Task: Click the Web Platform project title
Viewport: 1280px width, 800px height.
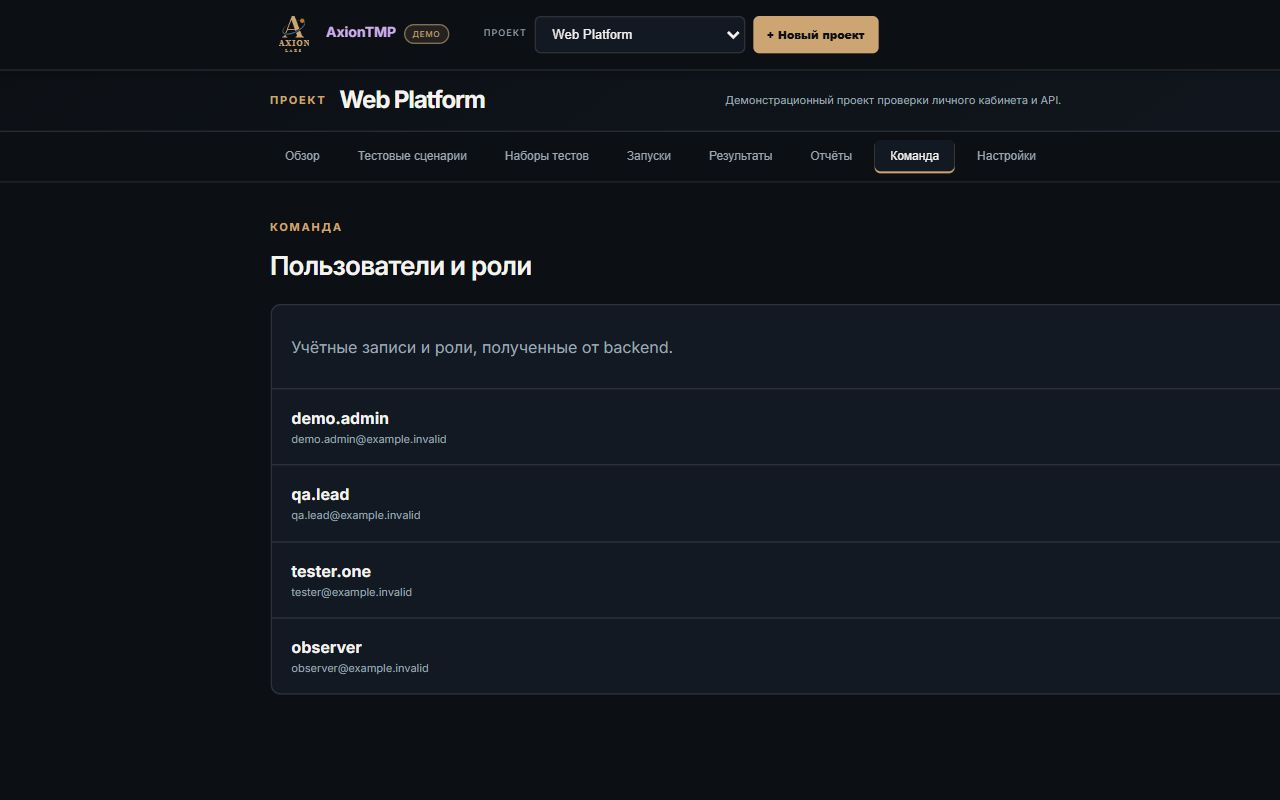Action: [x=412, y=100]
